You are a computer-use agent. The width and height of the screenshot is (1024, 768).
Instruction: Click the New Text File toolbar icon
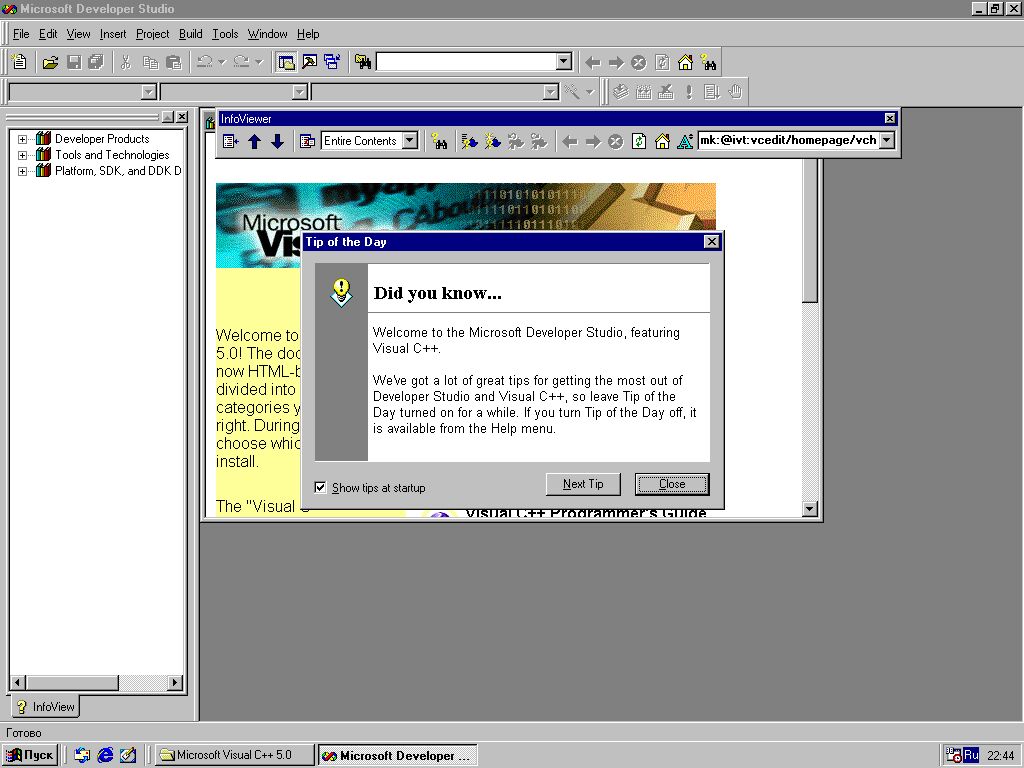(x=19, y=62)
